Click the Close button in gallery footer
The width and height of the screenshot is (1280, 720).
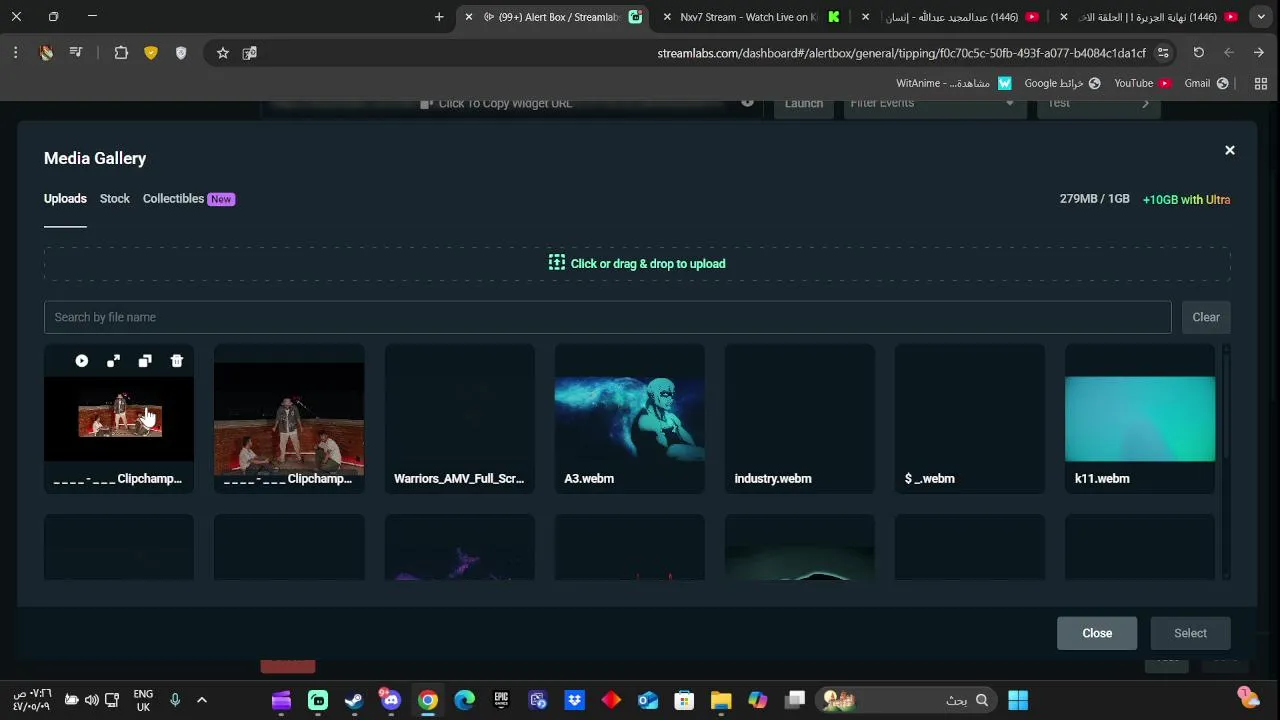point(1097,633)
